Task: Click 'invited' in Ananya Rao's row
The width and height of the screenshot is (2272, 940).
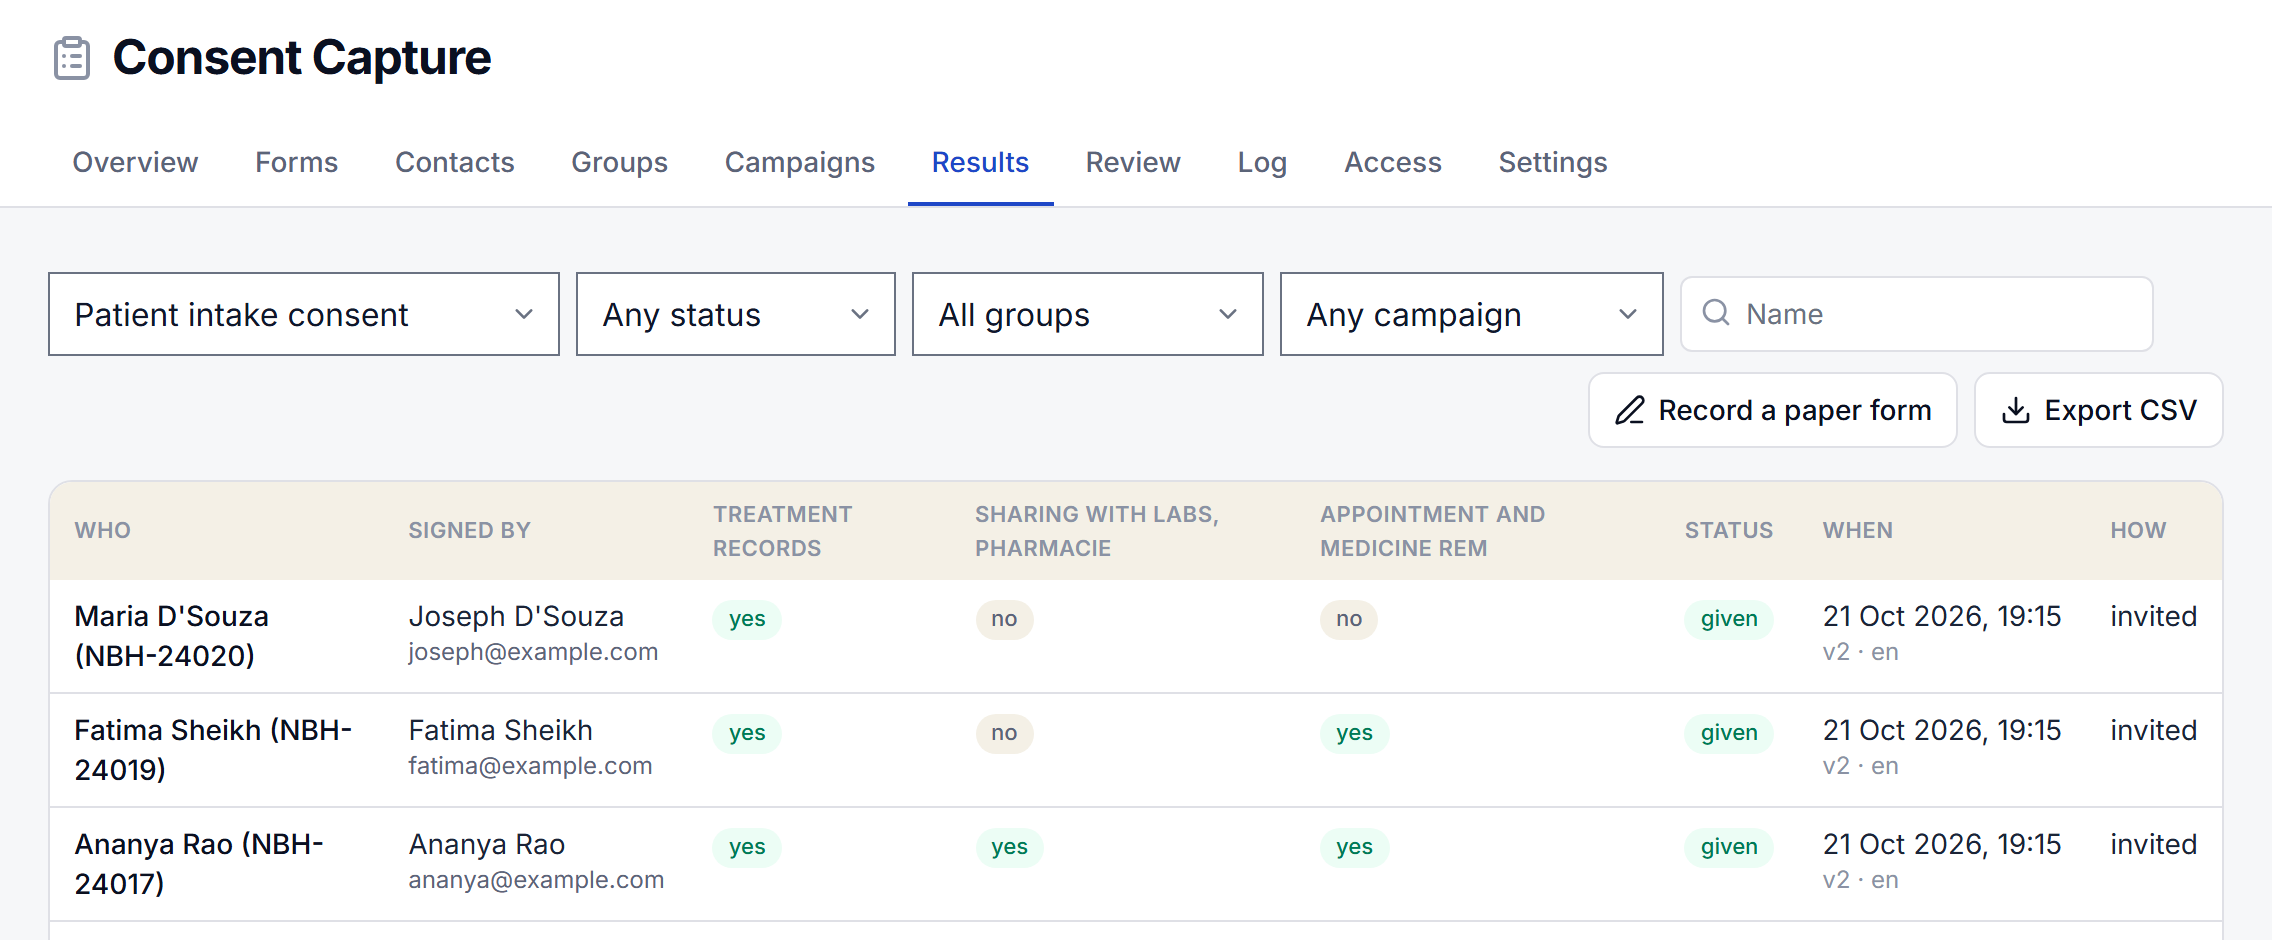Action: 2153,844
